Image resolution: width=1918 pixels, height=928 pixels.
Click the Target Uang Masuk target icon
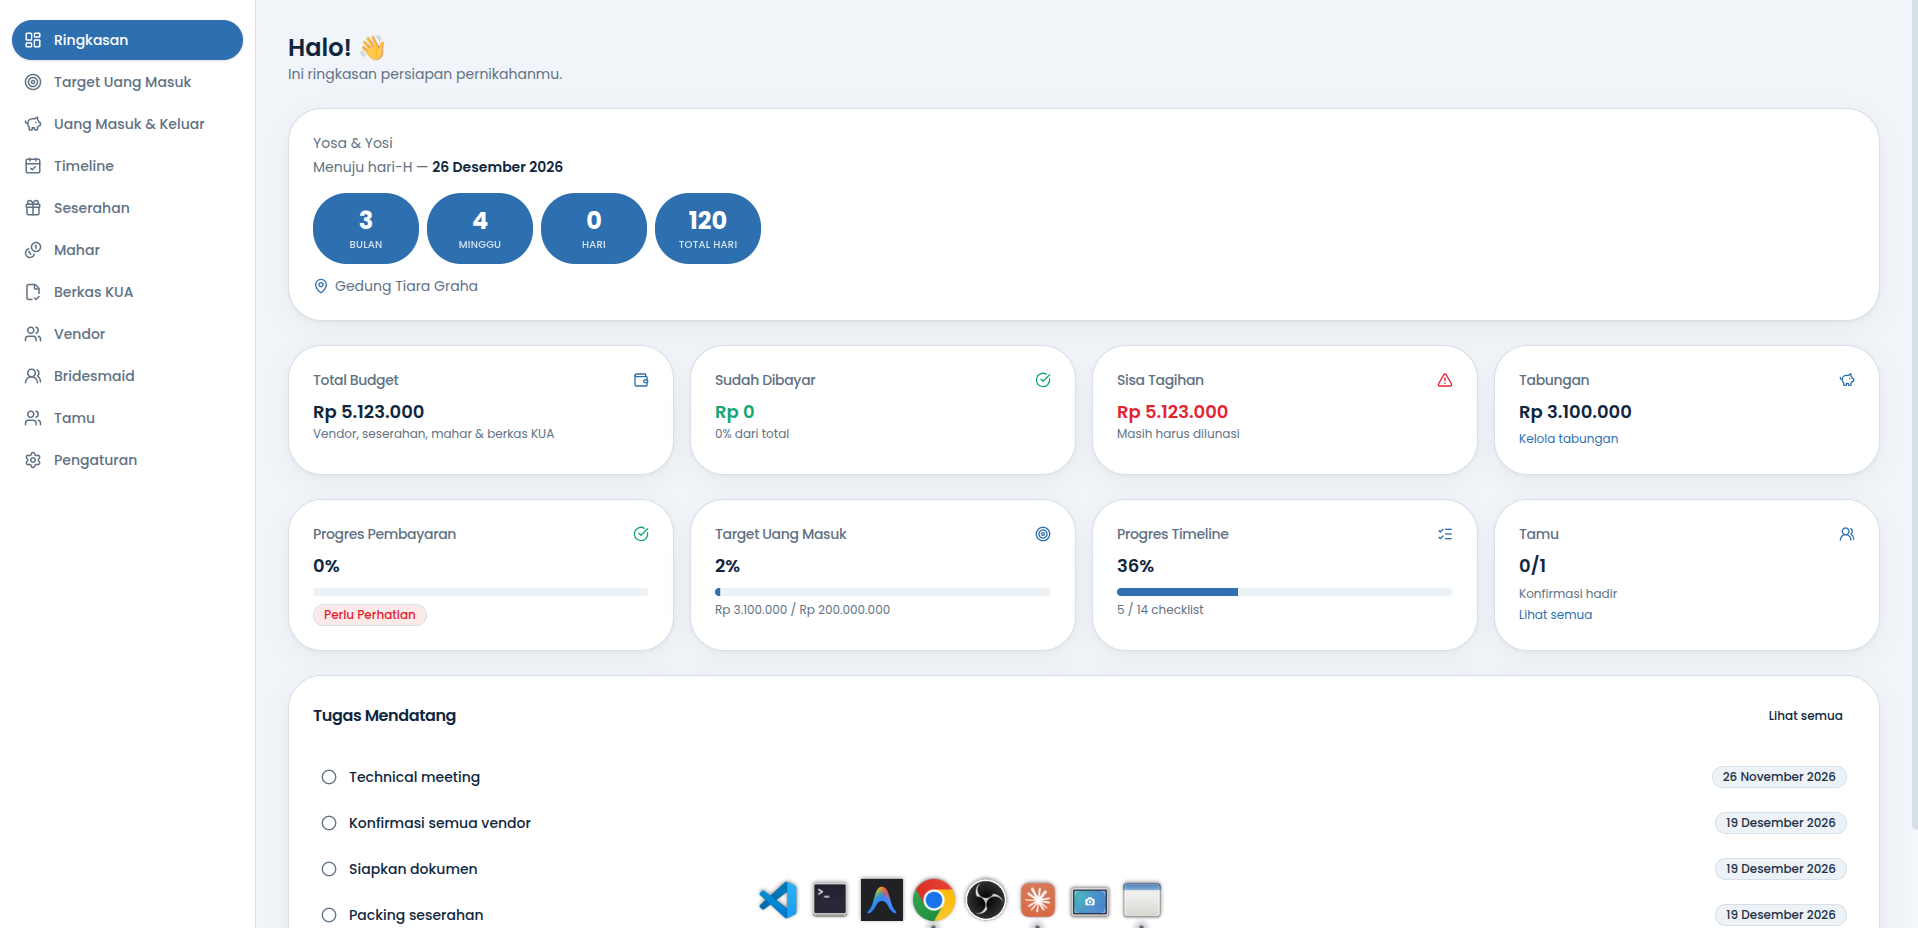coord(33,82)
